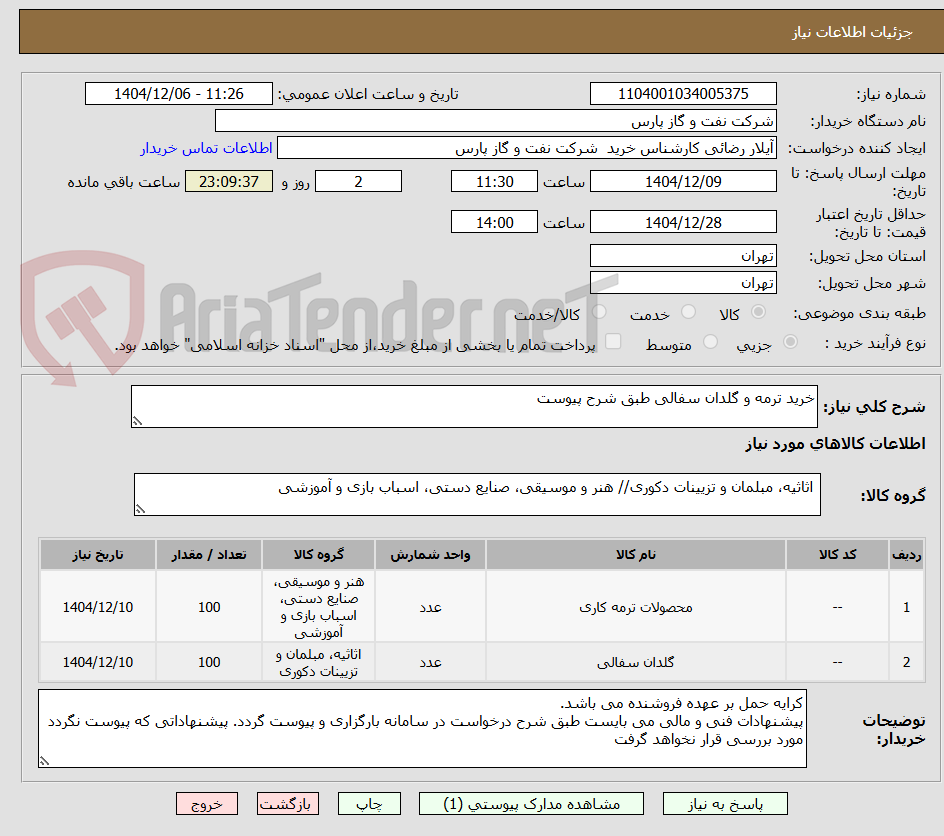Click the شماره نیاز field 1104001034005375
Image resolution: width=944 pixels, height=836 pixels.
click(683, 94)
